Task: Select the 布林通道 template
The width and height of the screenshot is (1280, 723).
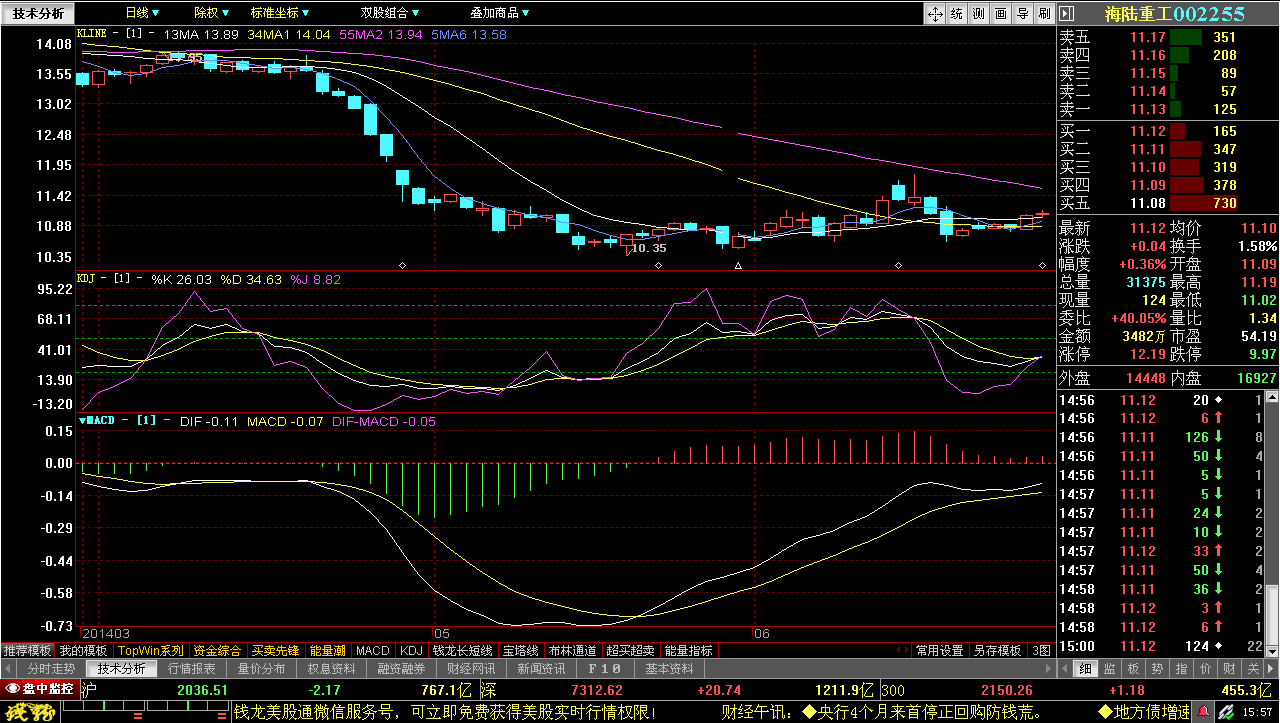Action: click(572, 650)
